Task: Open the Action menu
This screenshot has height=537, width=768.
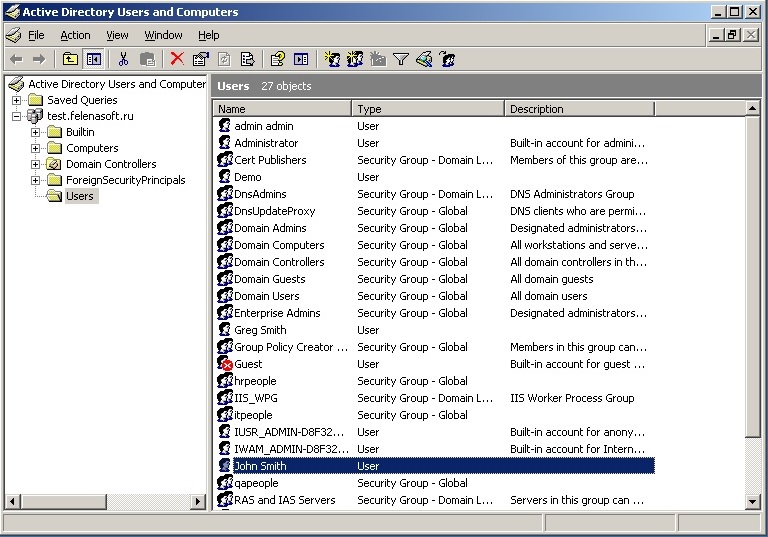Action: click(x=75, y=35)
